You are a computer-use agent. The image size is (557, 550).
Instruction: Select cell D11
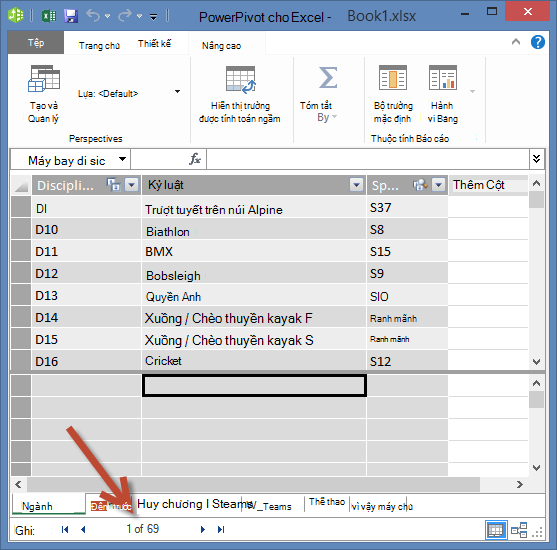(x=86, y=252)
